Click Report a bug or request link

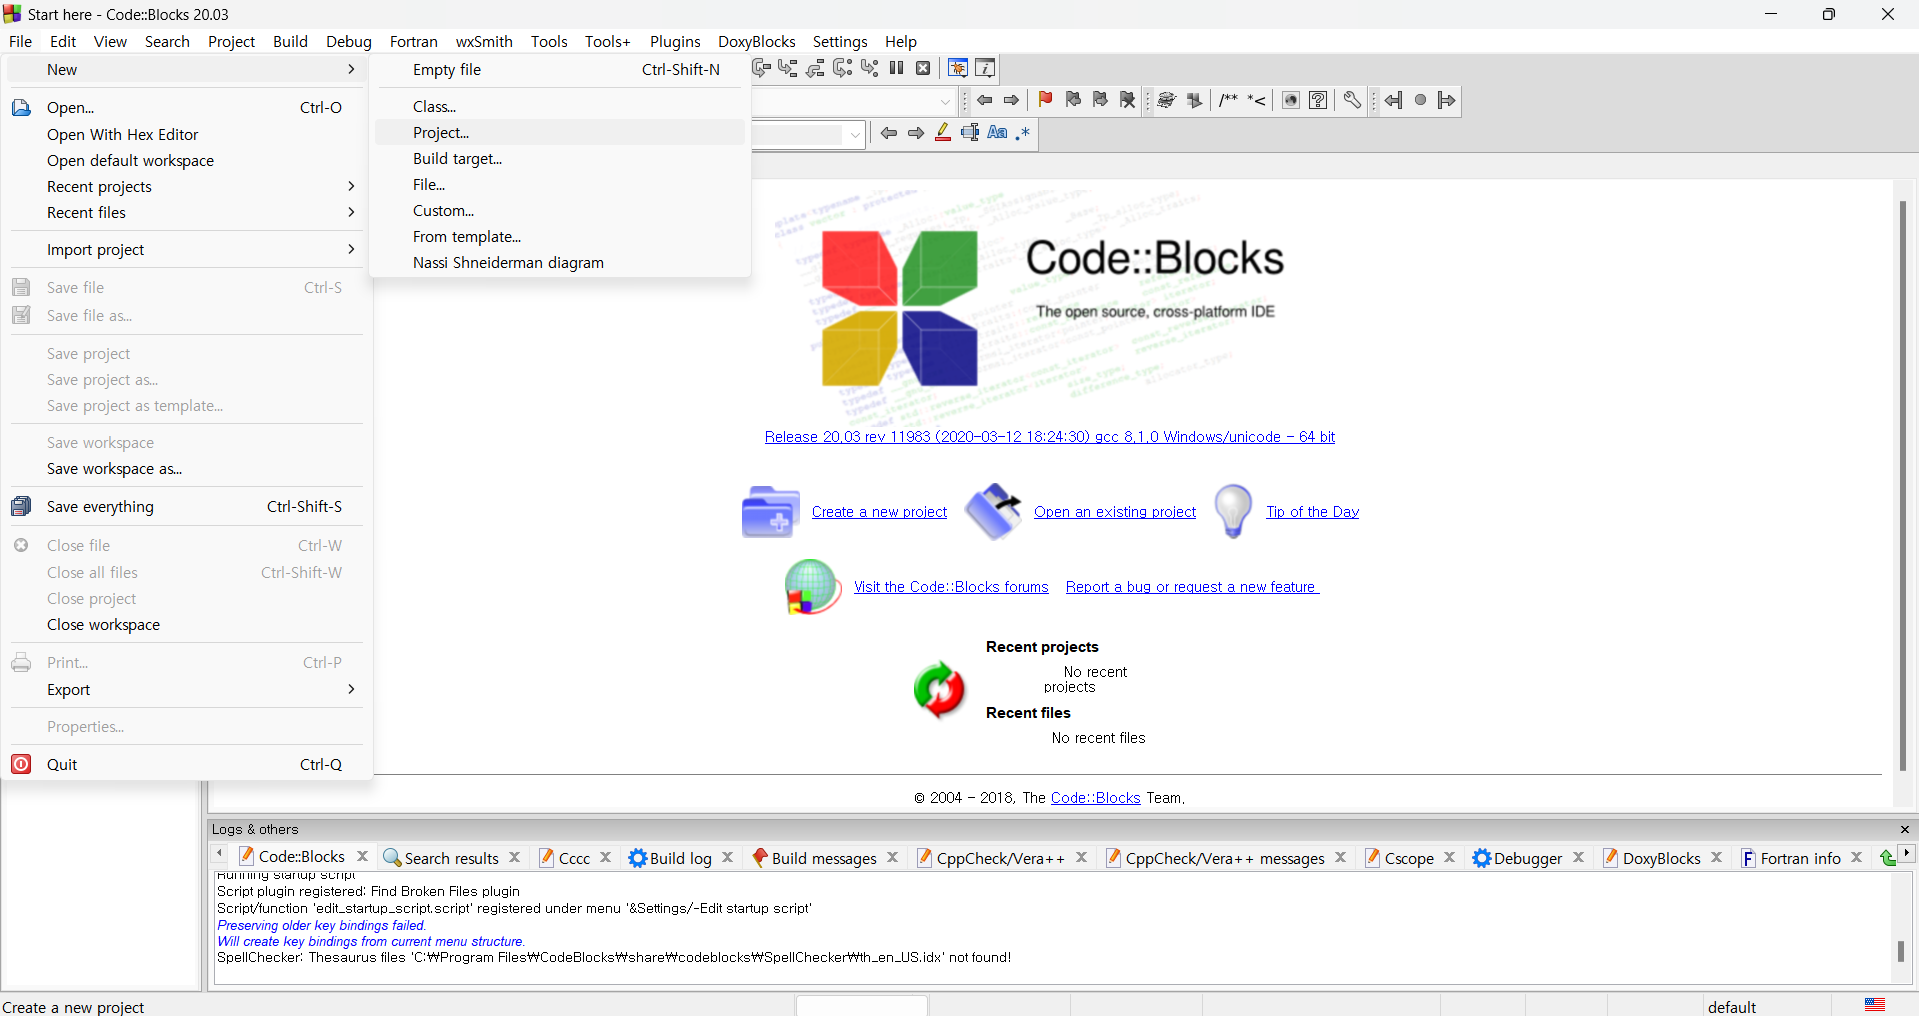(x=1192, y=586)
